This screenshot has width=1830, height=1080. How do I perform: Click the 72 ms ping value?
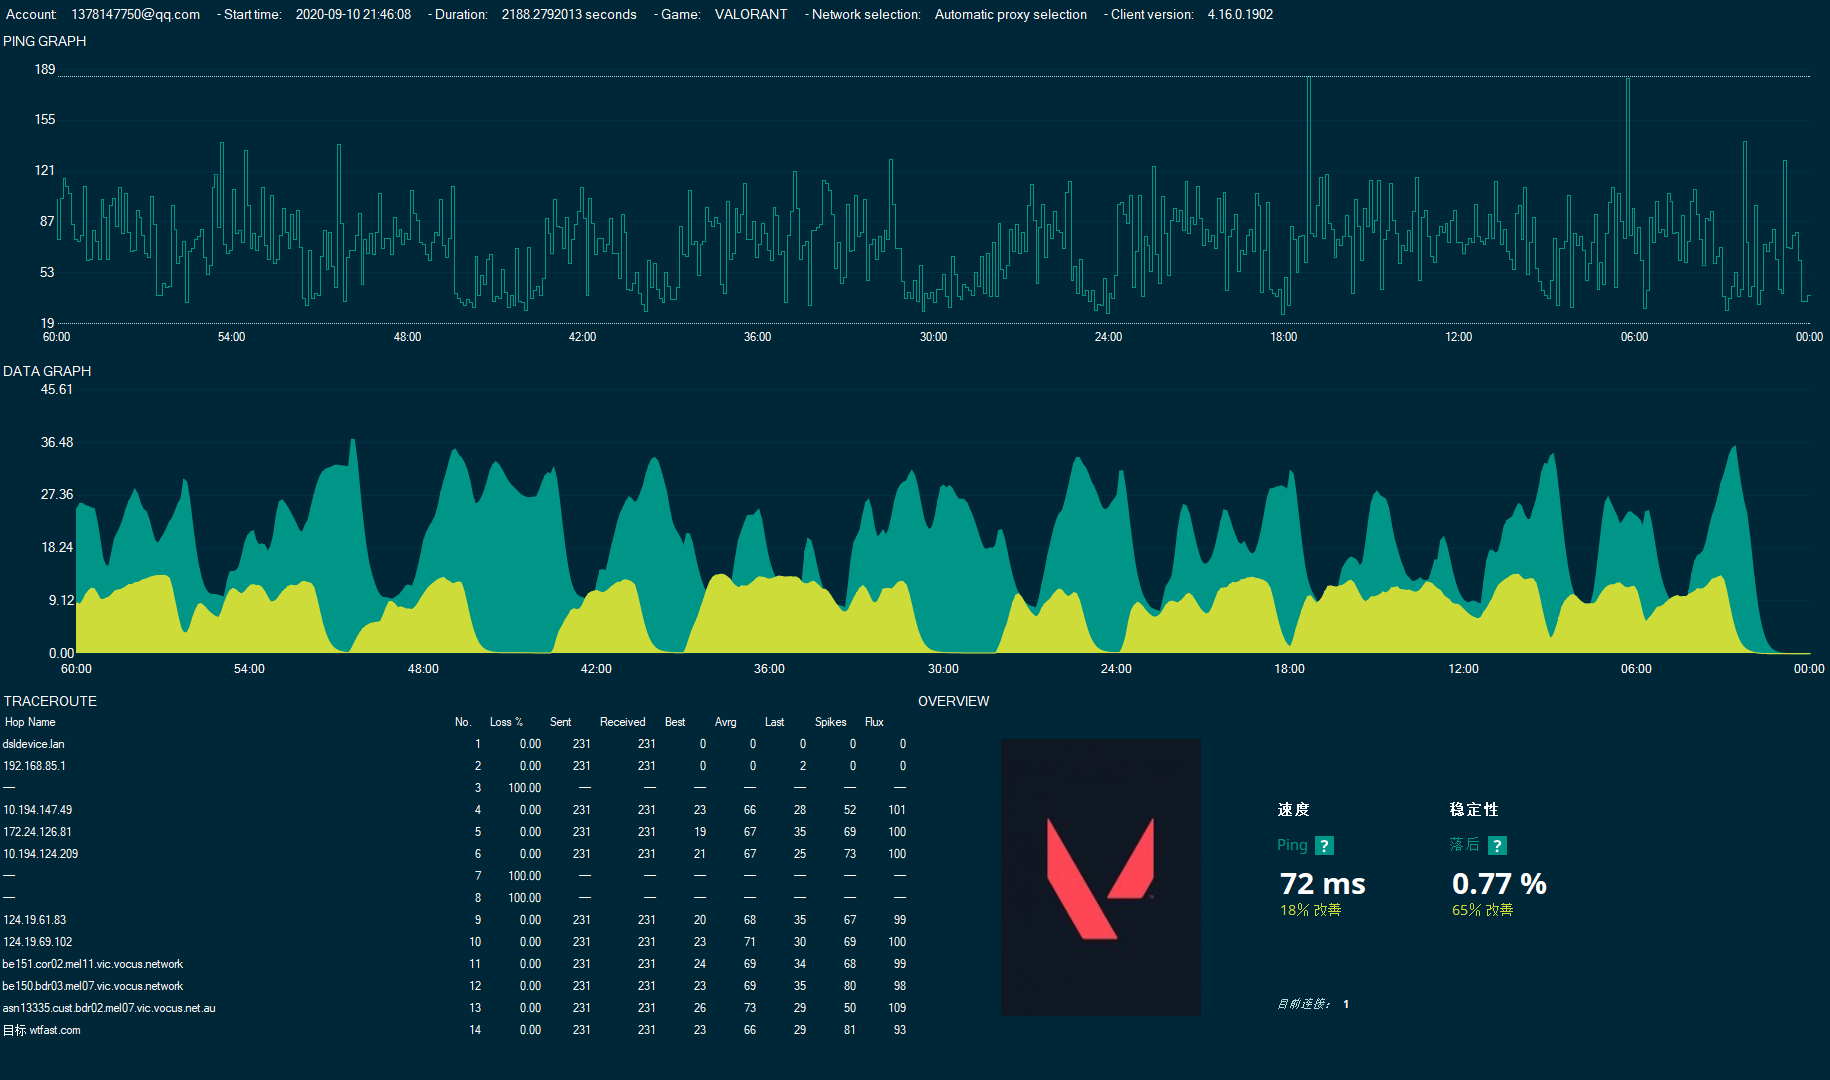point(1322,884)
